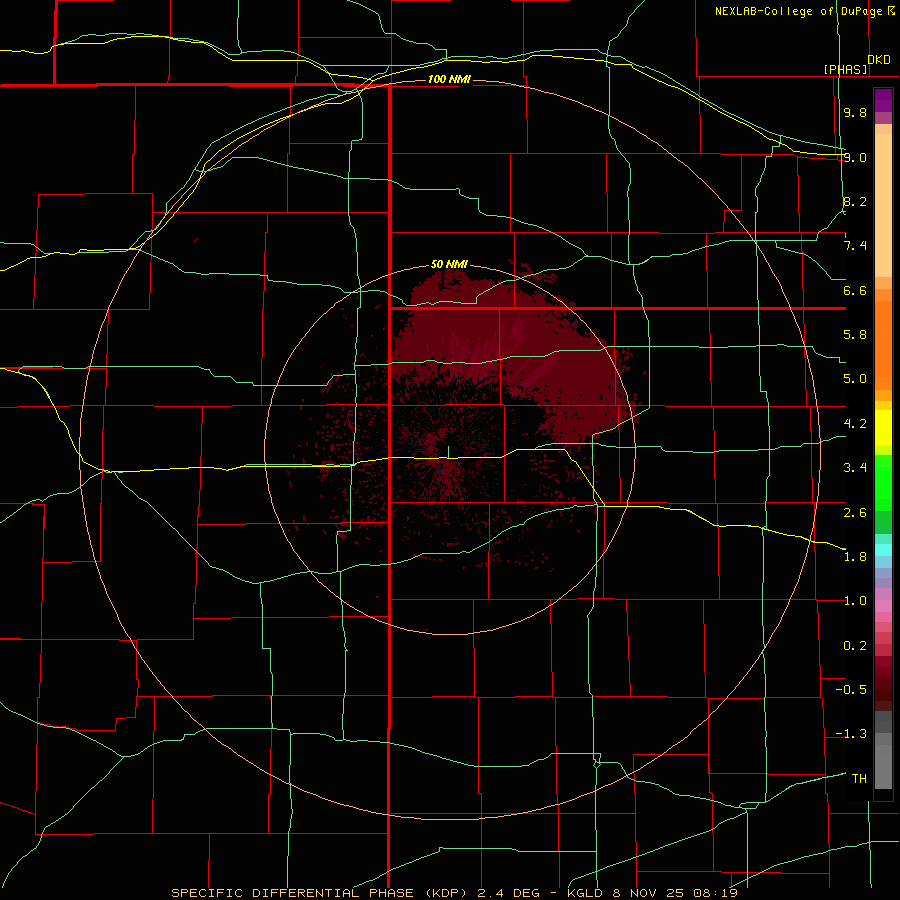The height and width of the screenshot is (900, 900).
Task: Select the 1.8 scale value
Action: pyautogui.click(x=855, y=557)
